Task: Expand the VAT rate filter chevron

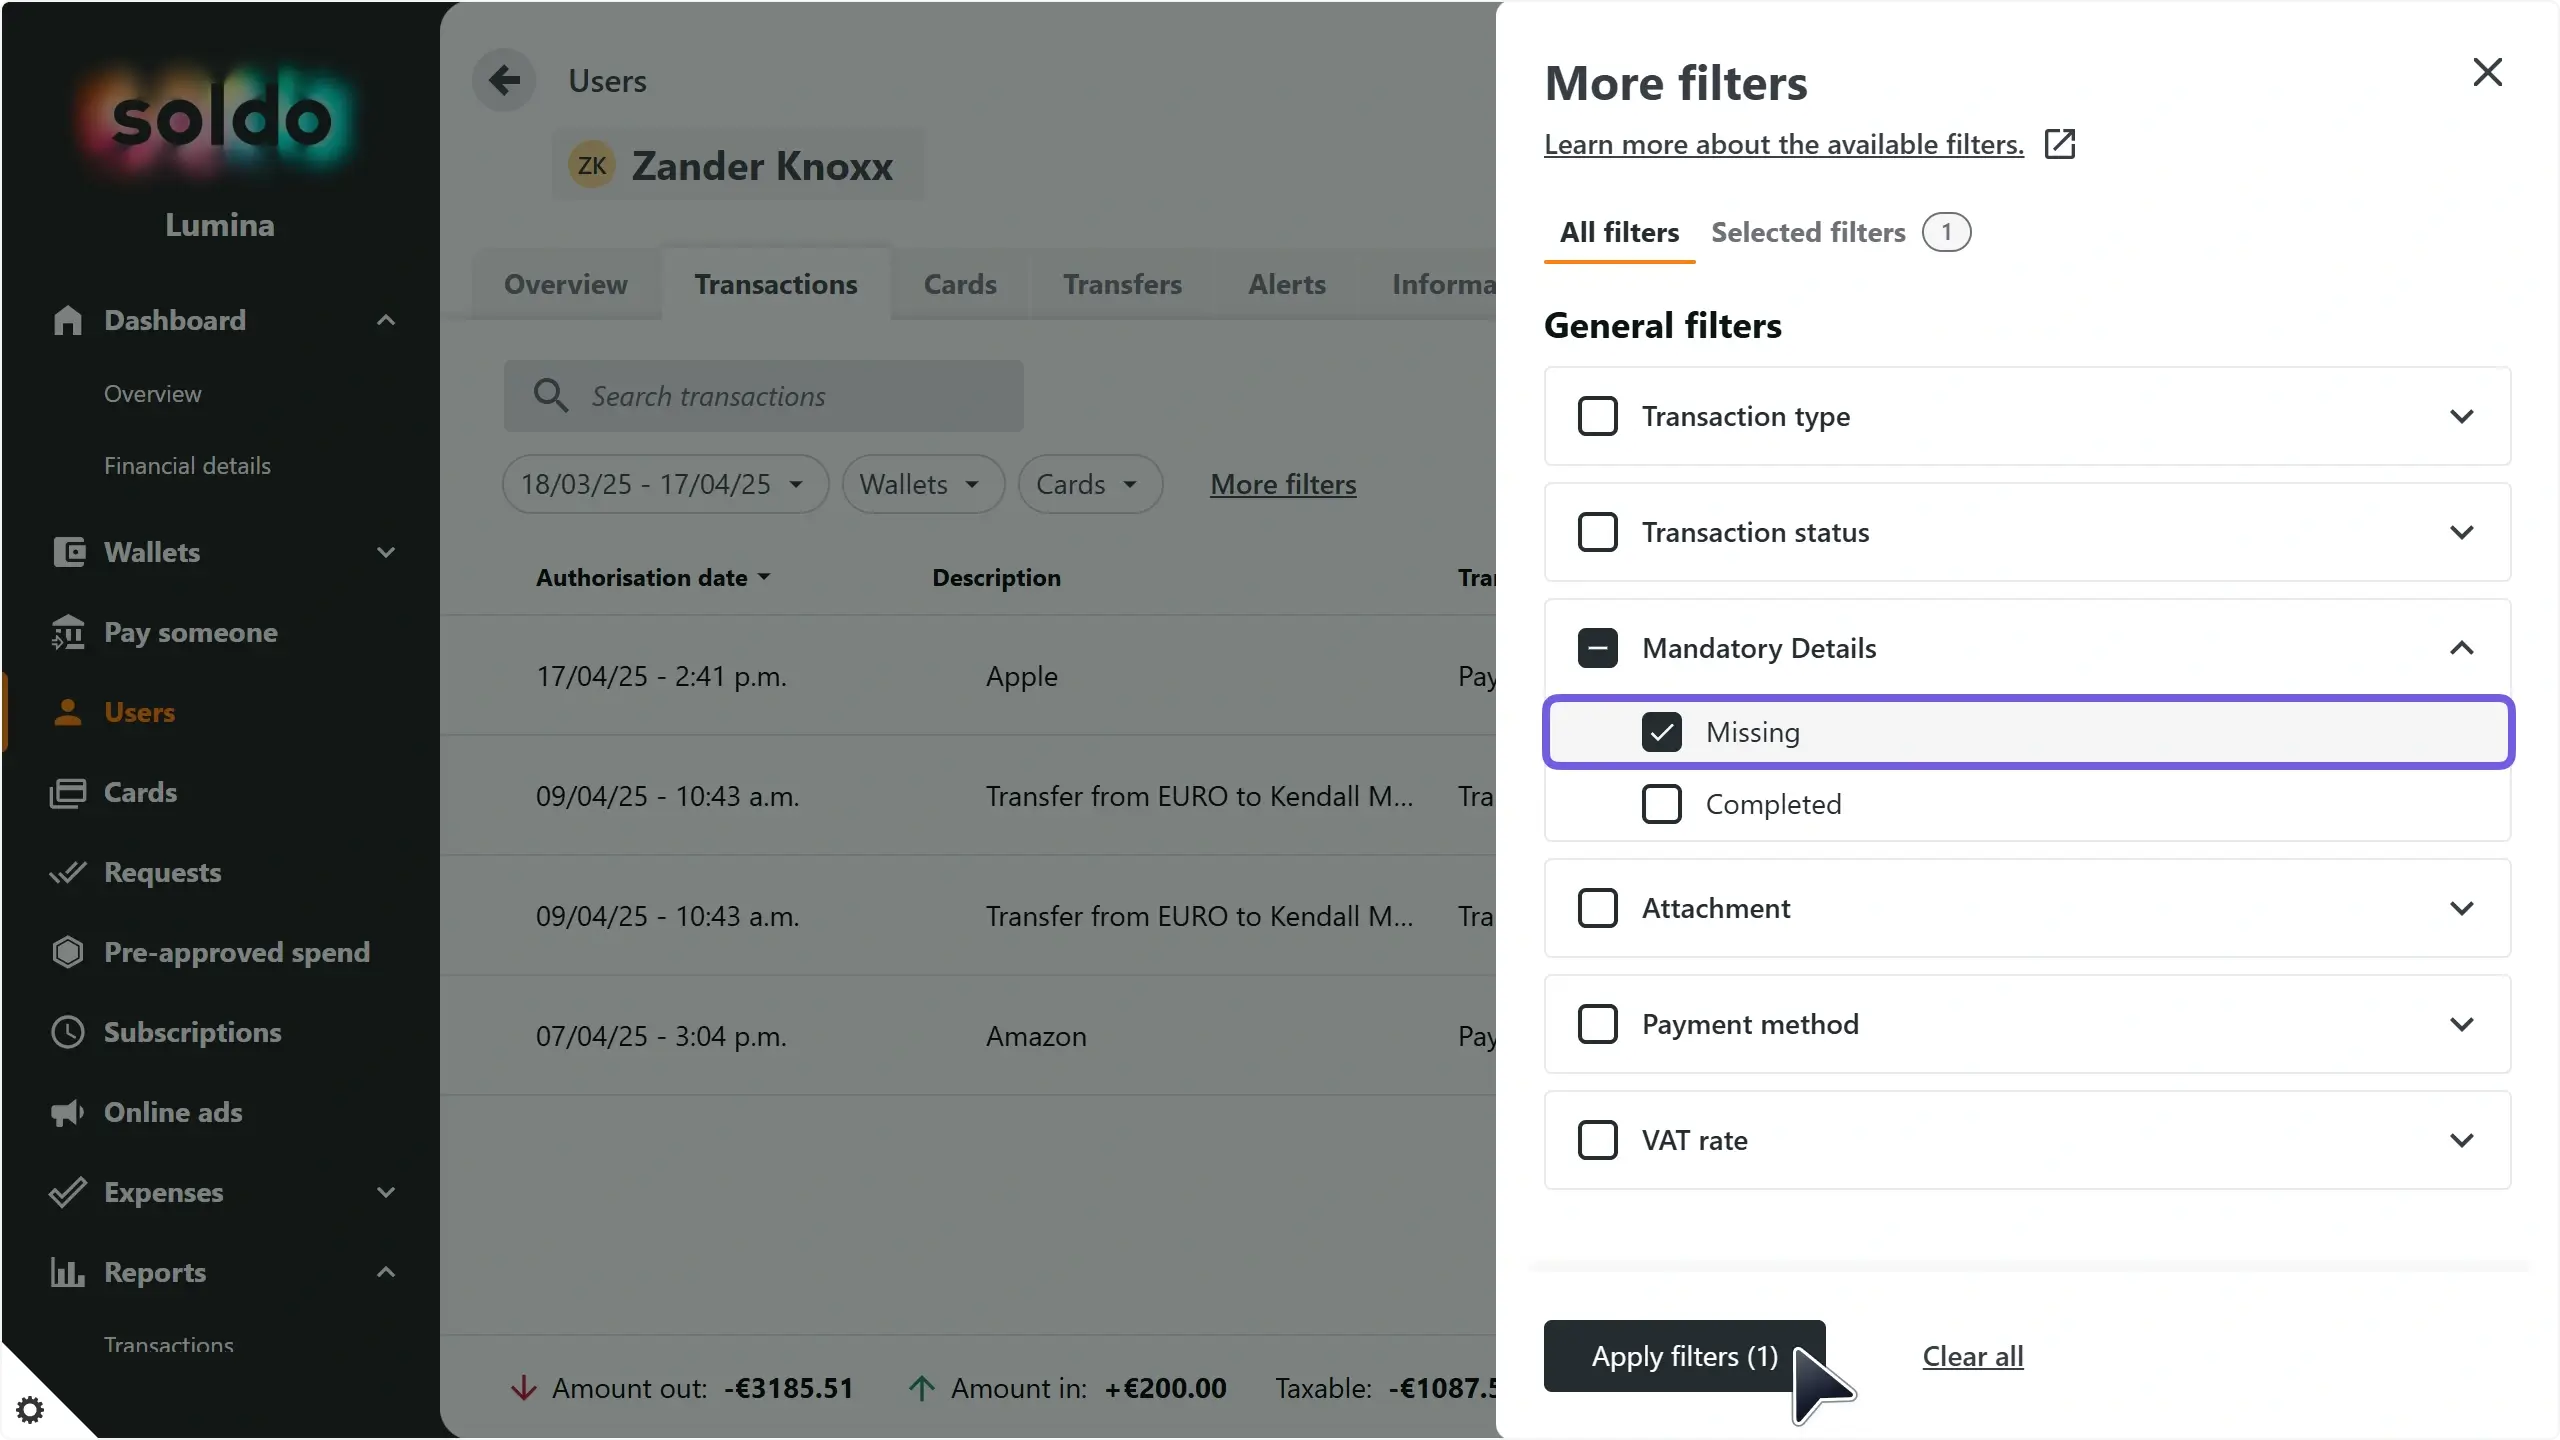Action: (x=2462, y=1140)
